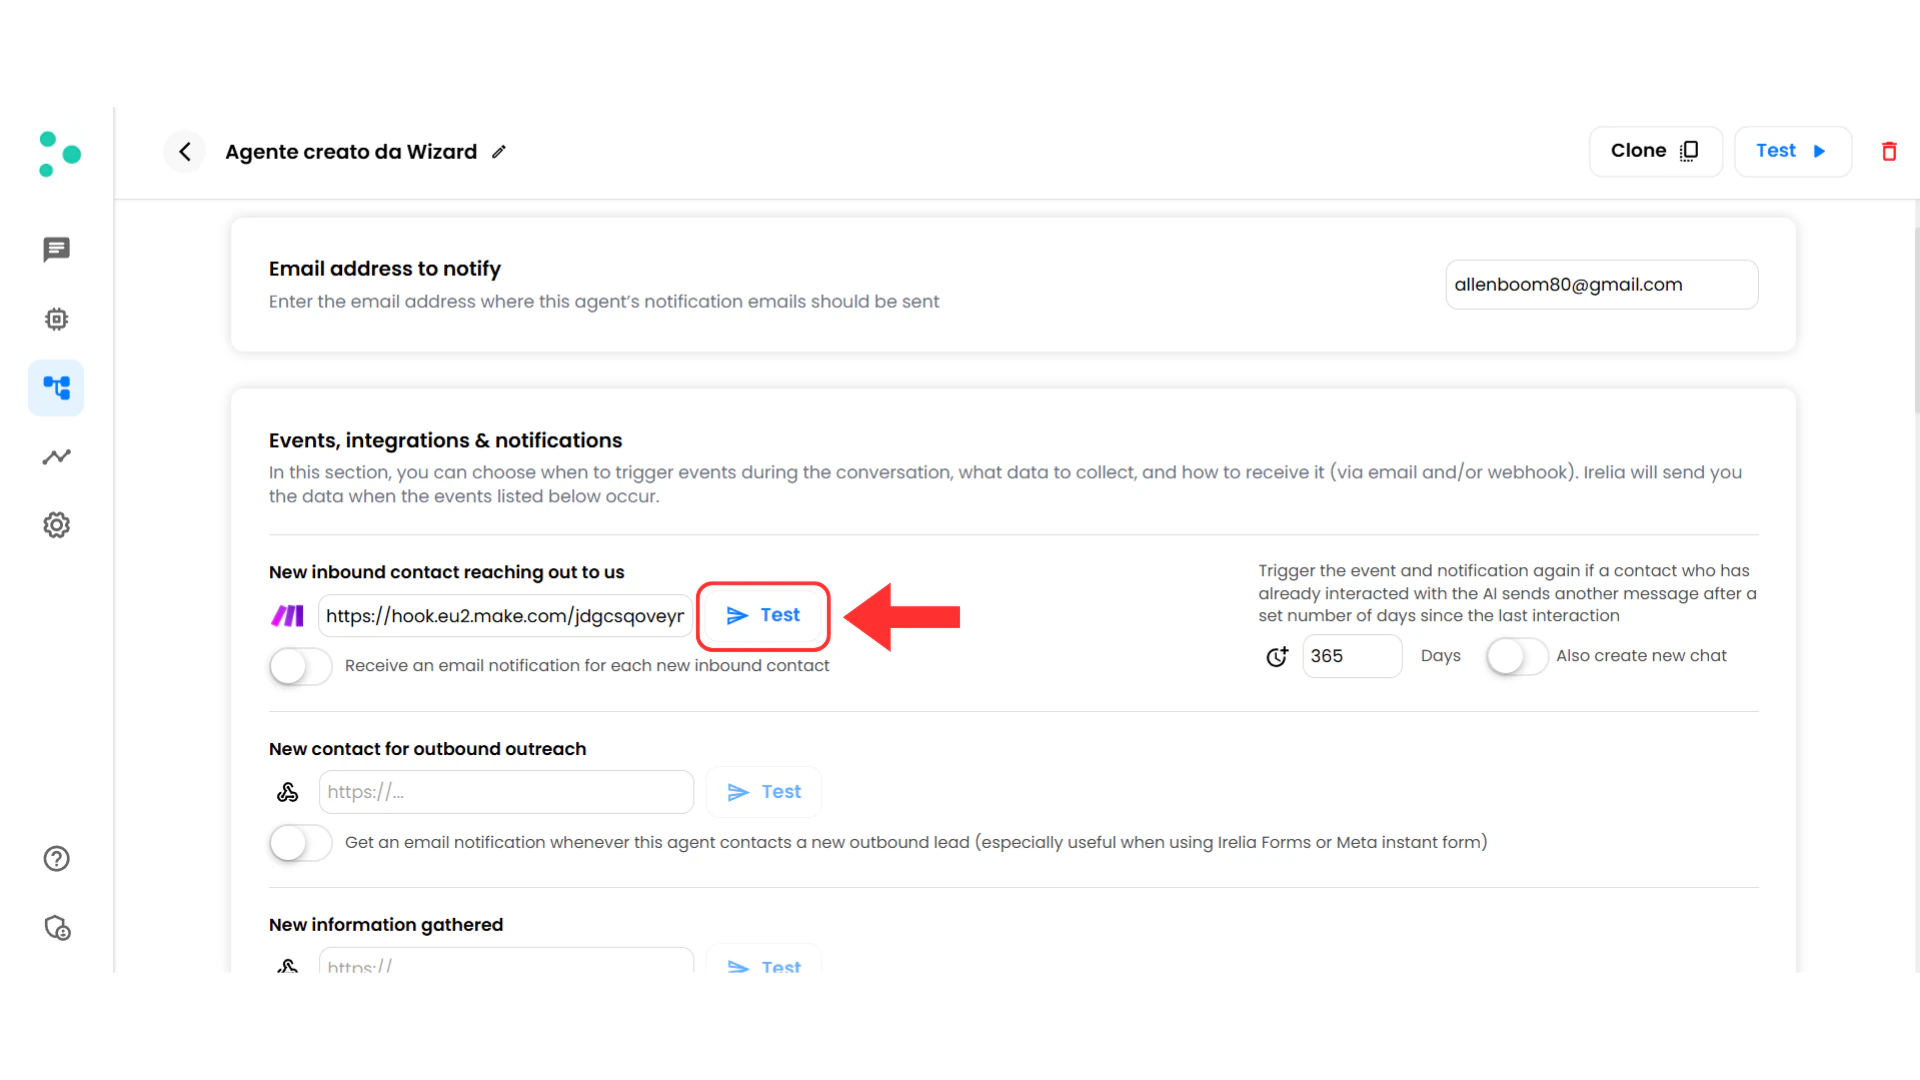
Task: Turn on the Also create new chat toggle
Action: 1516,657
